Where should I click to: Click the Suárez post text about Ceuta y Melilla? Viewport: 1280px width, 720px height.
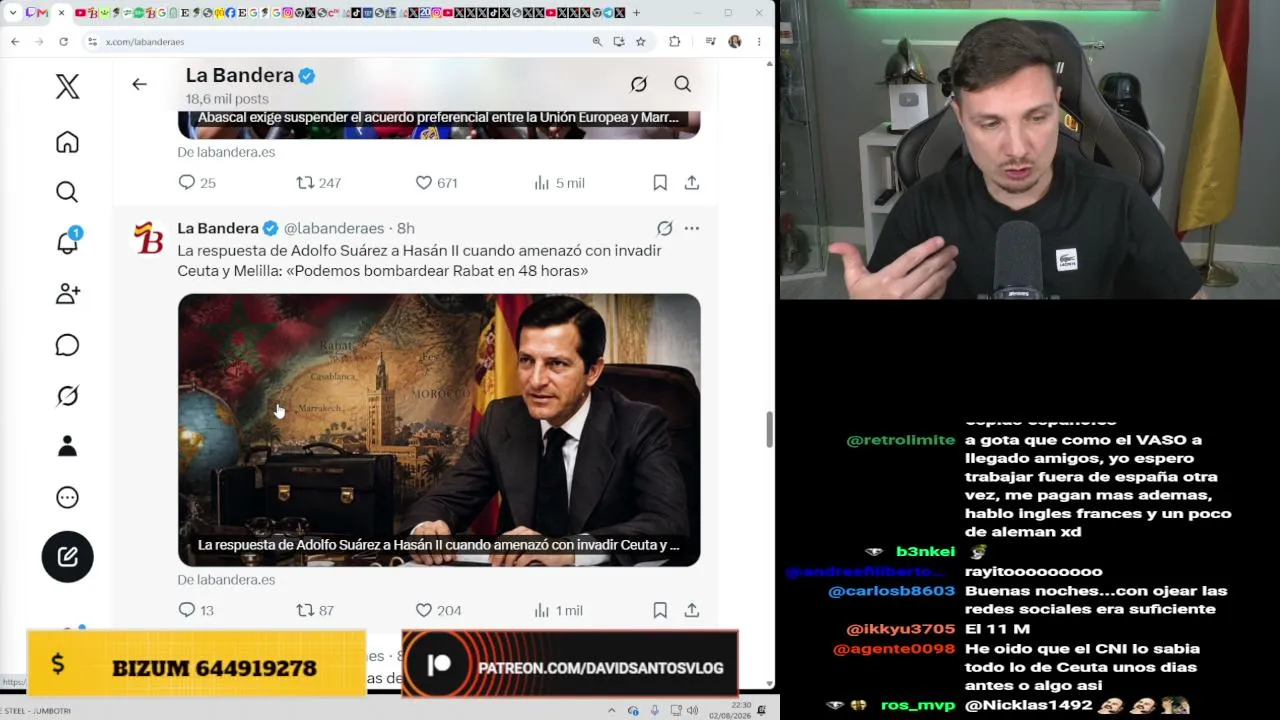pyautogui.click(x=419, y=261)
